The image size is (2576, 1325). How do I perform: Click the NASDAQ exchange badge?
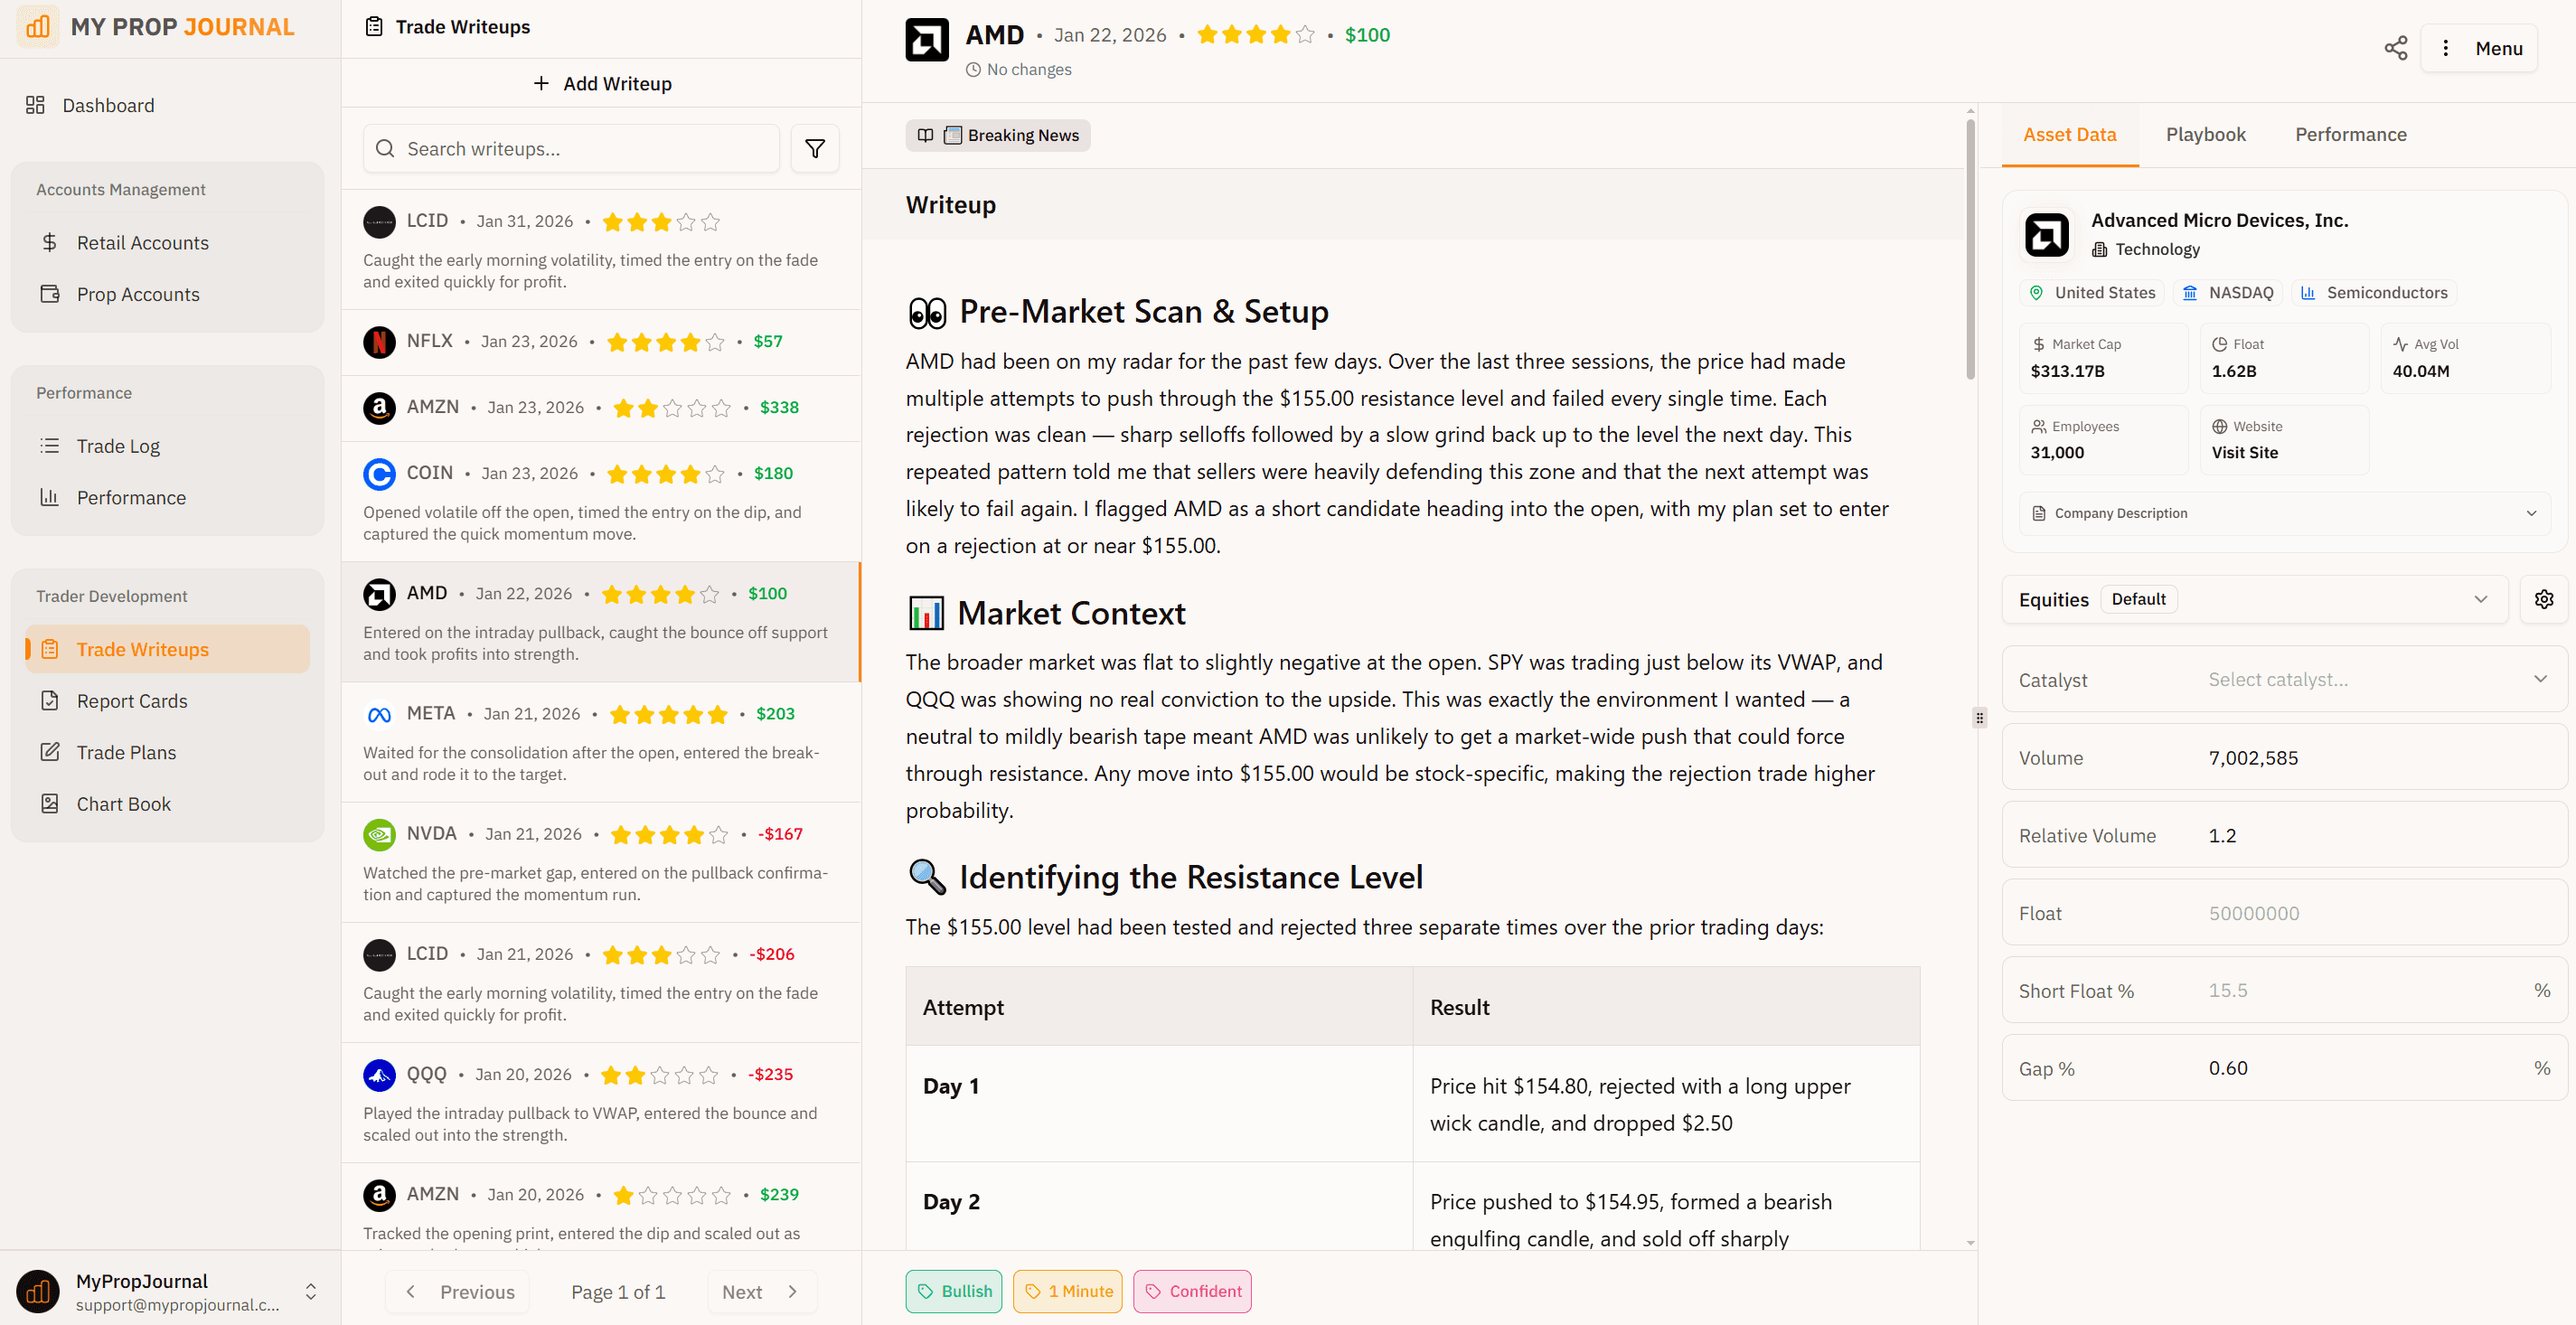(x=2227, y=292)
